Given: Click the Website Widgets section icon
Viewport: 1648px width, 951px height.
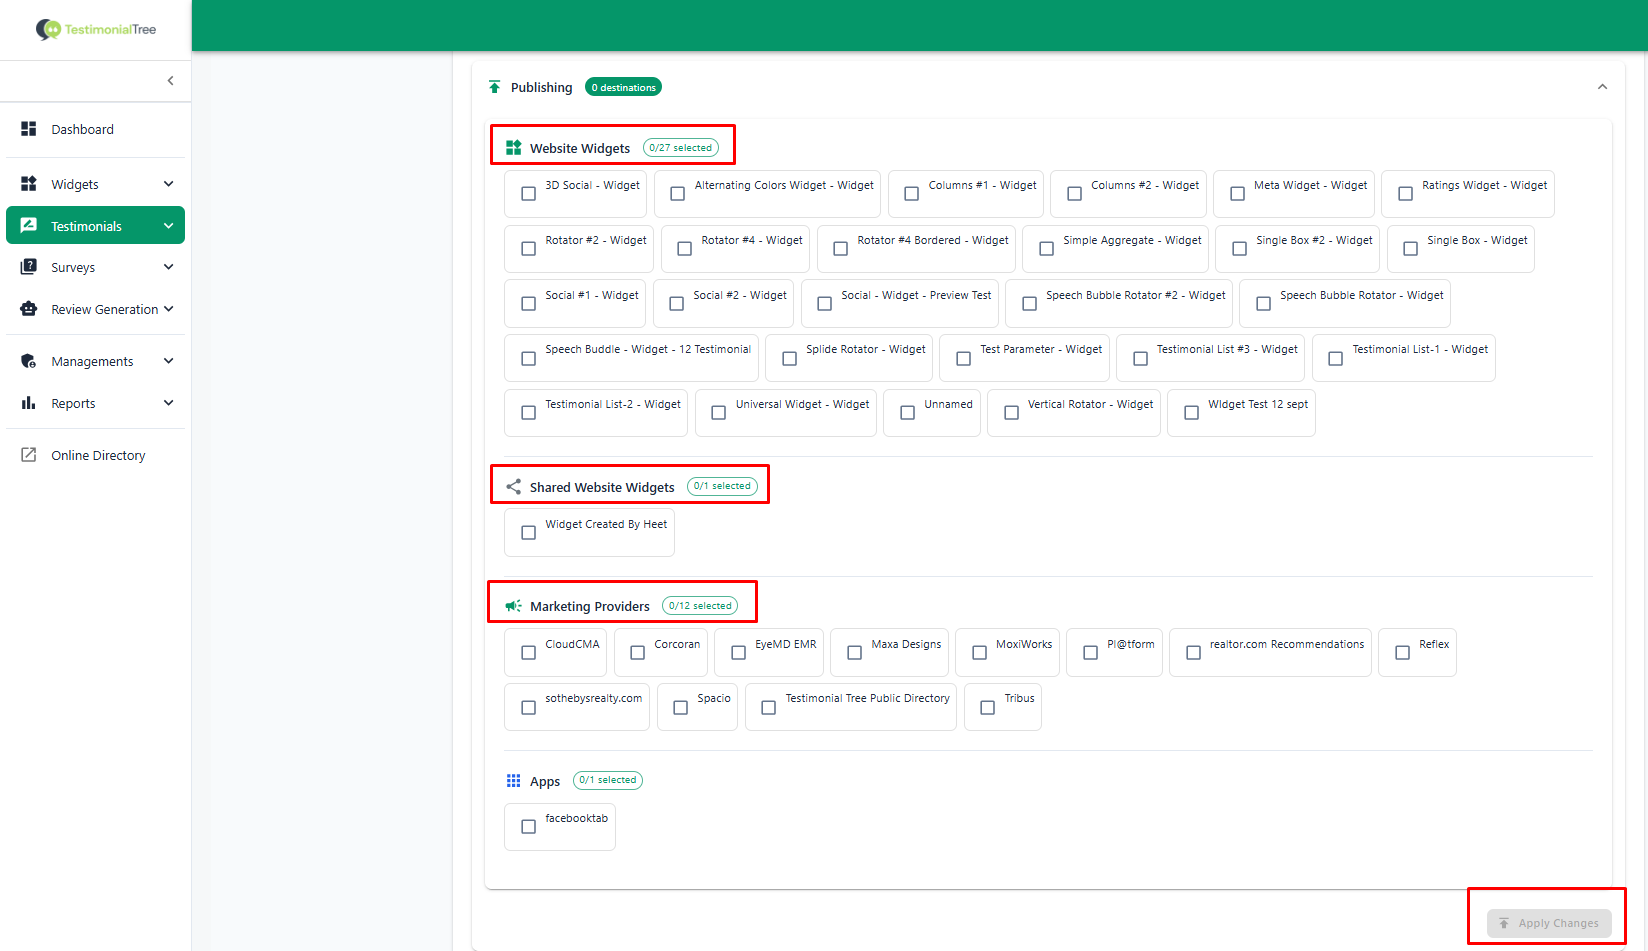Looking at the screenshot, I should pyautogui.click(x=514, y=148).
